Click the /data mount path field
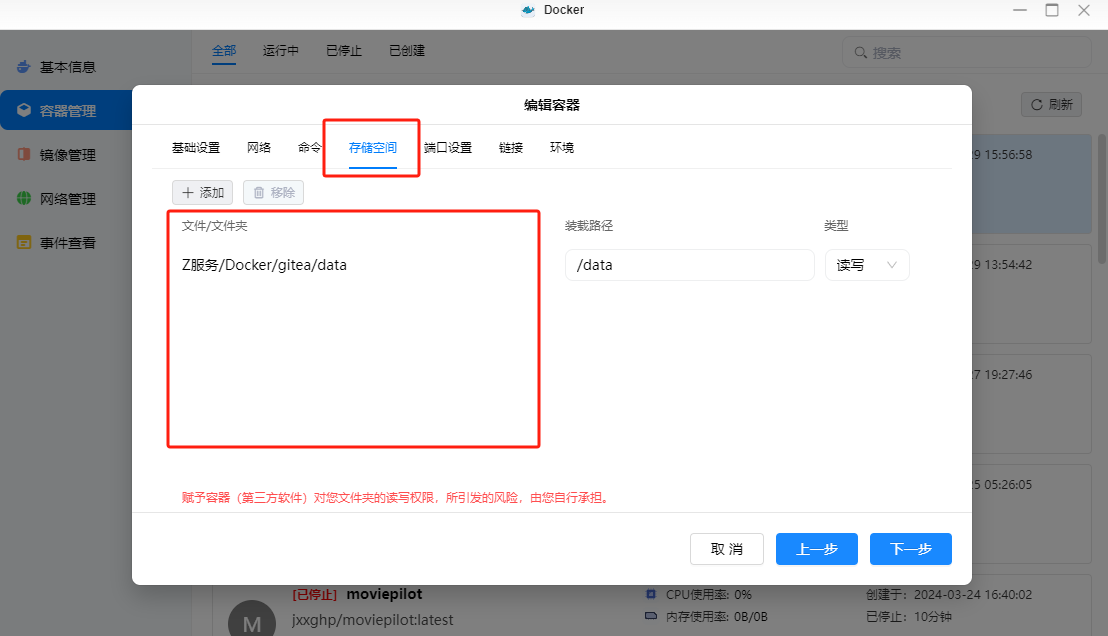 pyautogui.click(x=689, y=265)
